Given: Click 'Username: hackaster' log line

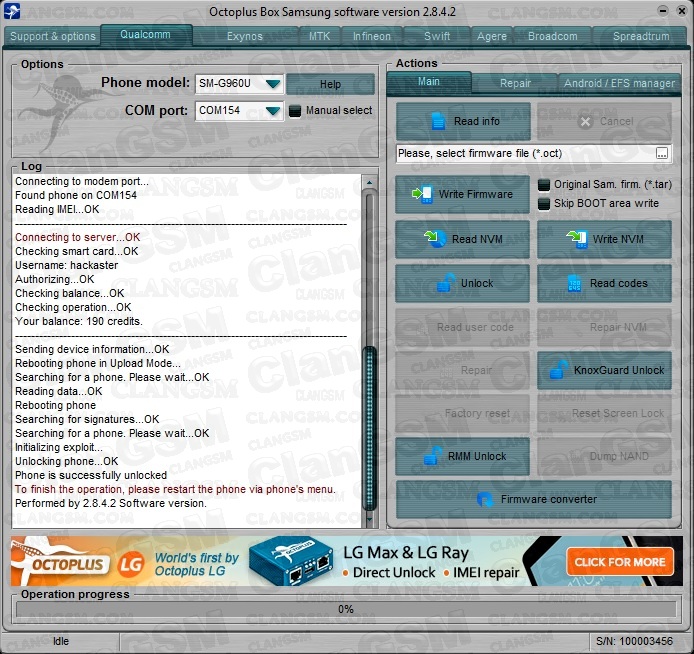Looking at the screenshot, I should pos(67,265).
